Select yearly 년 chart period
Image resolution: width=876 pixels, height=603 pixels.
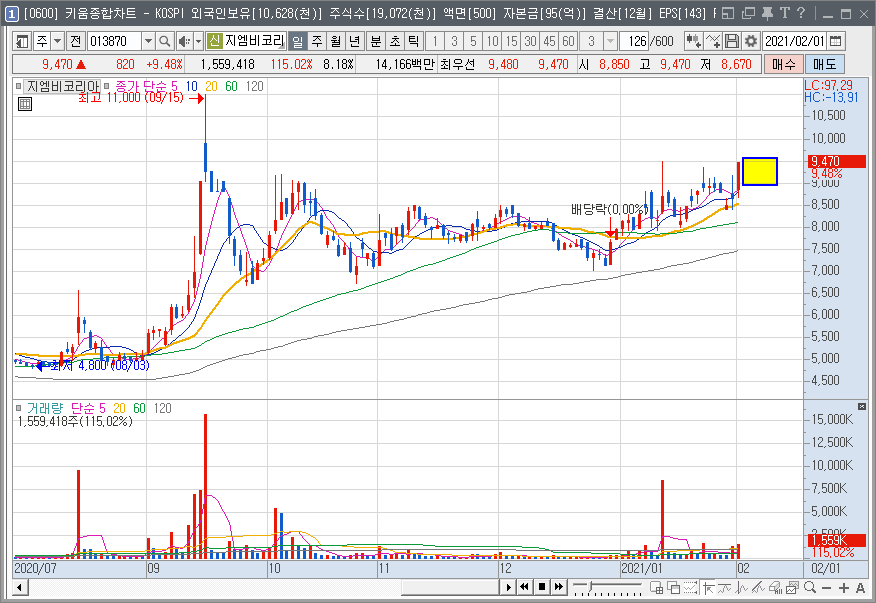click(x=354, y=41)
